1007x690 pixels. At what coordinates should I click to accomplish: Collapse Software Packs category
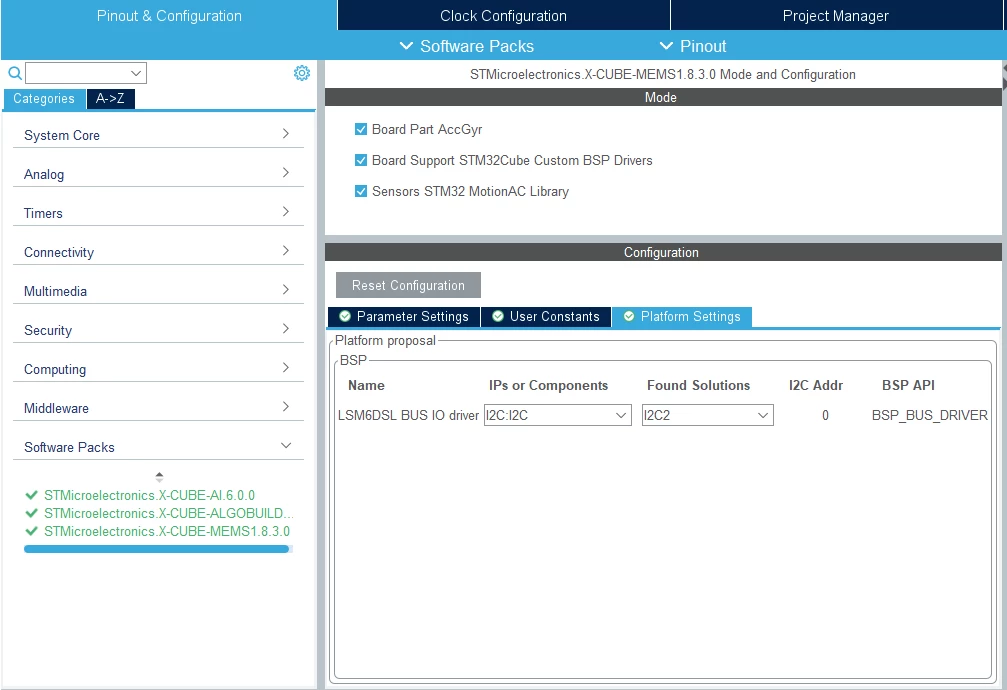click(158, 447)
